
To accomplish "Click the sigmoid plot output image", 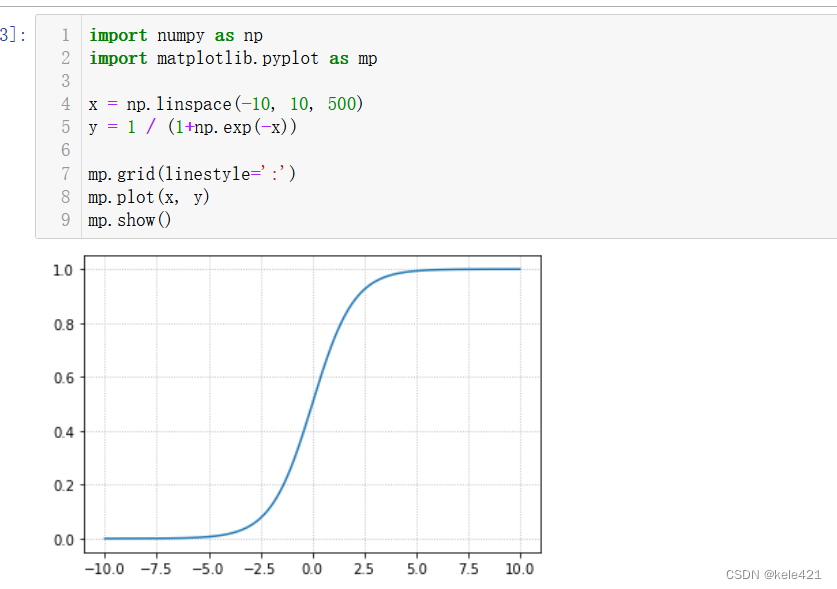I will point(297,415).
